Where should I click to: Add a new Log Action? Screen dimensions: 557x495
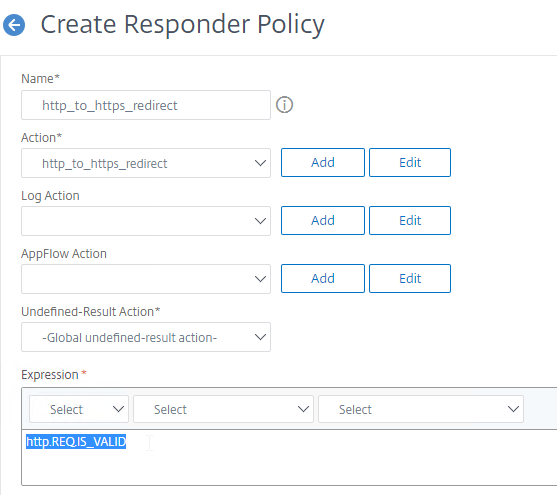(x=323, y=220)
